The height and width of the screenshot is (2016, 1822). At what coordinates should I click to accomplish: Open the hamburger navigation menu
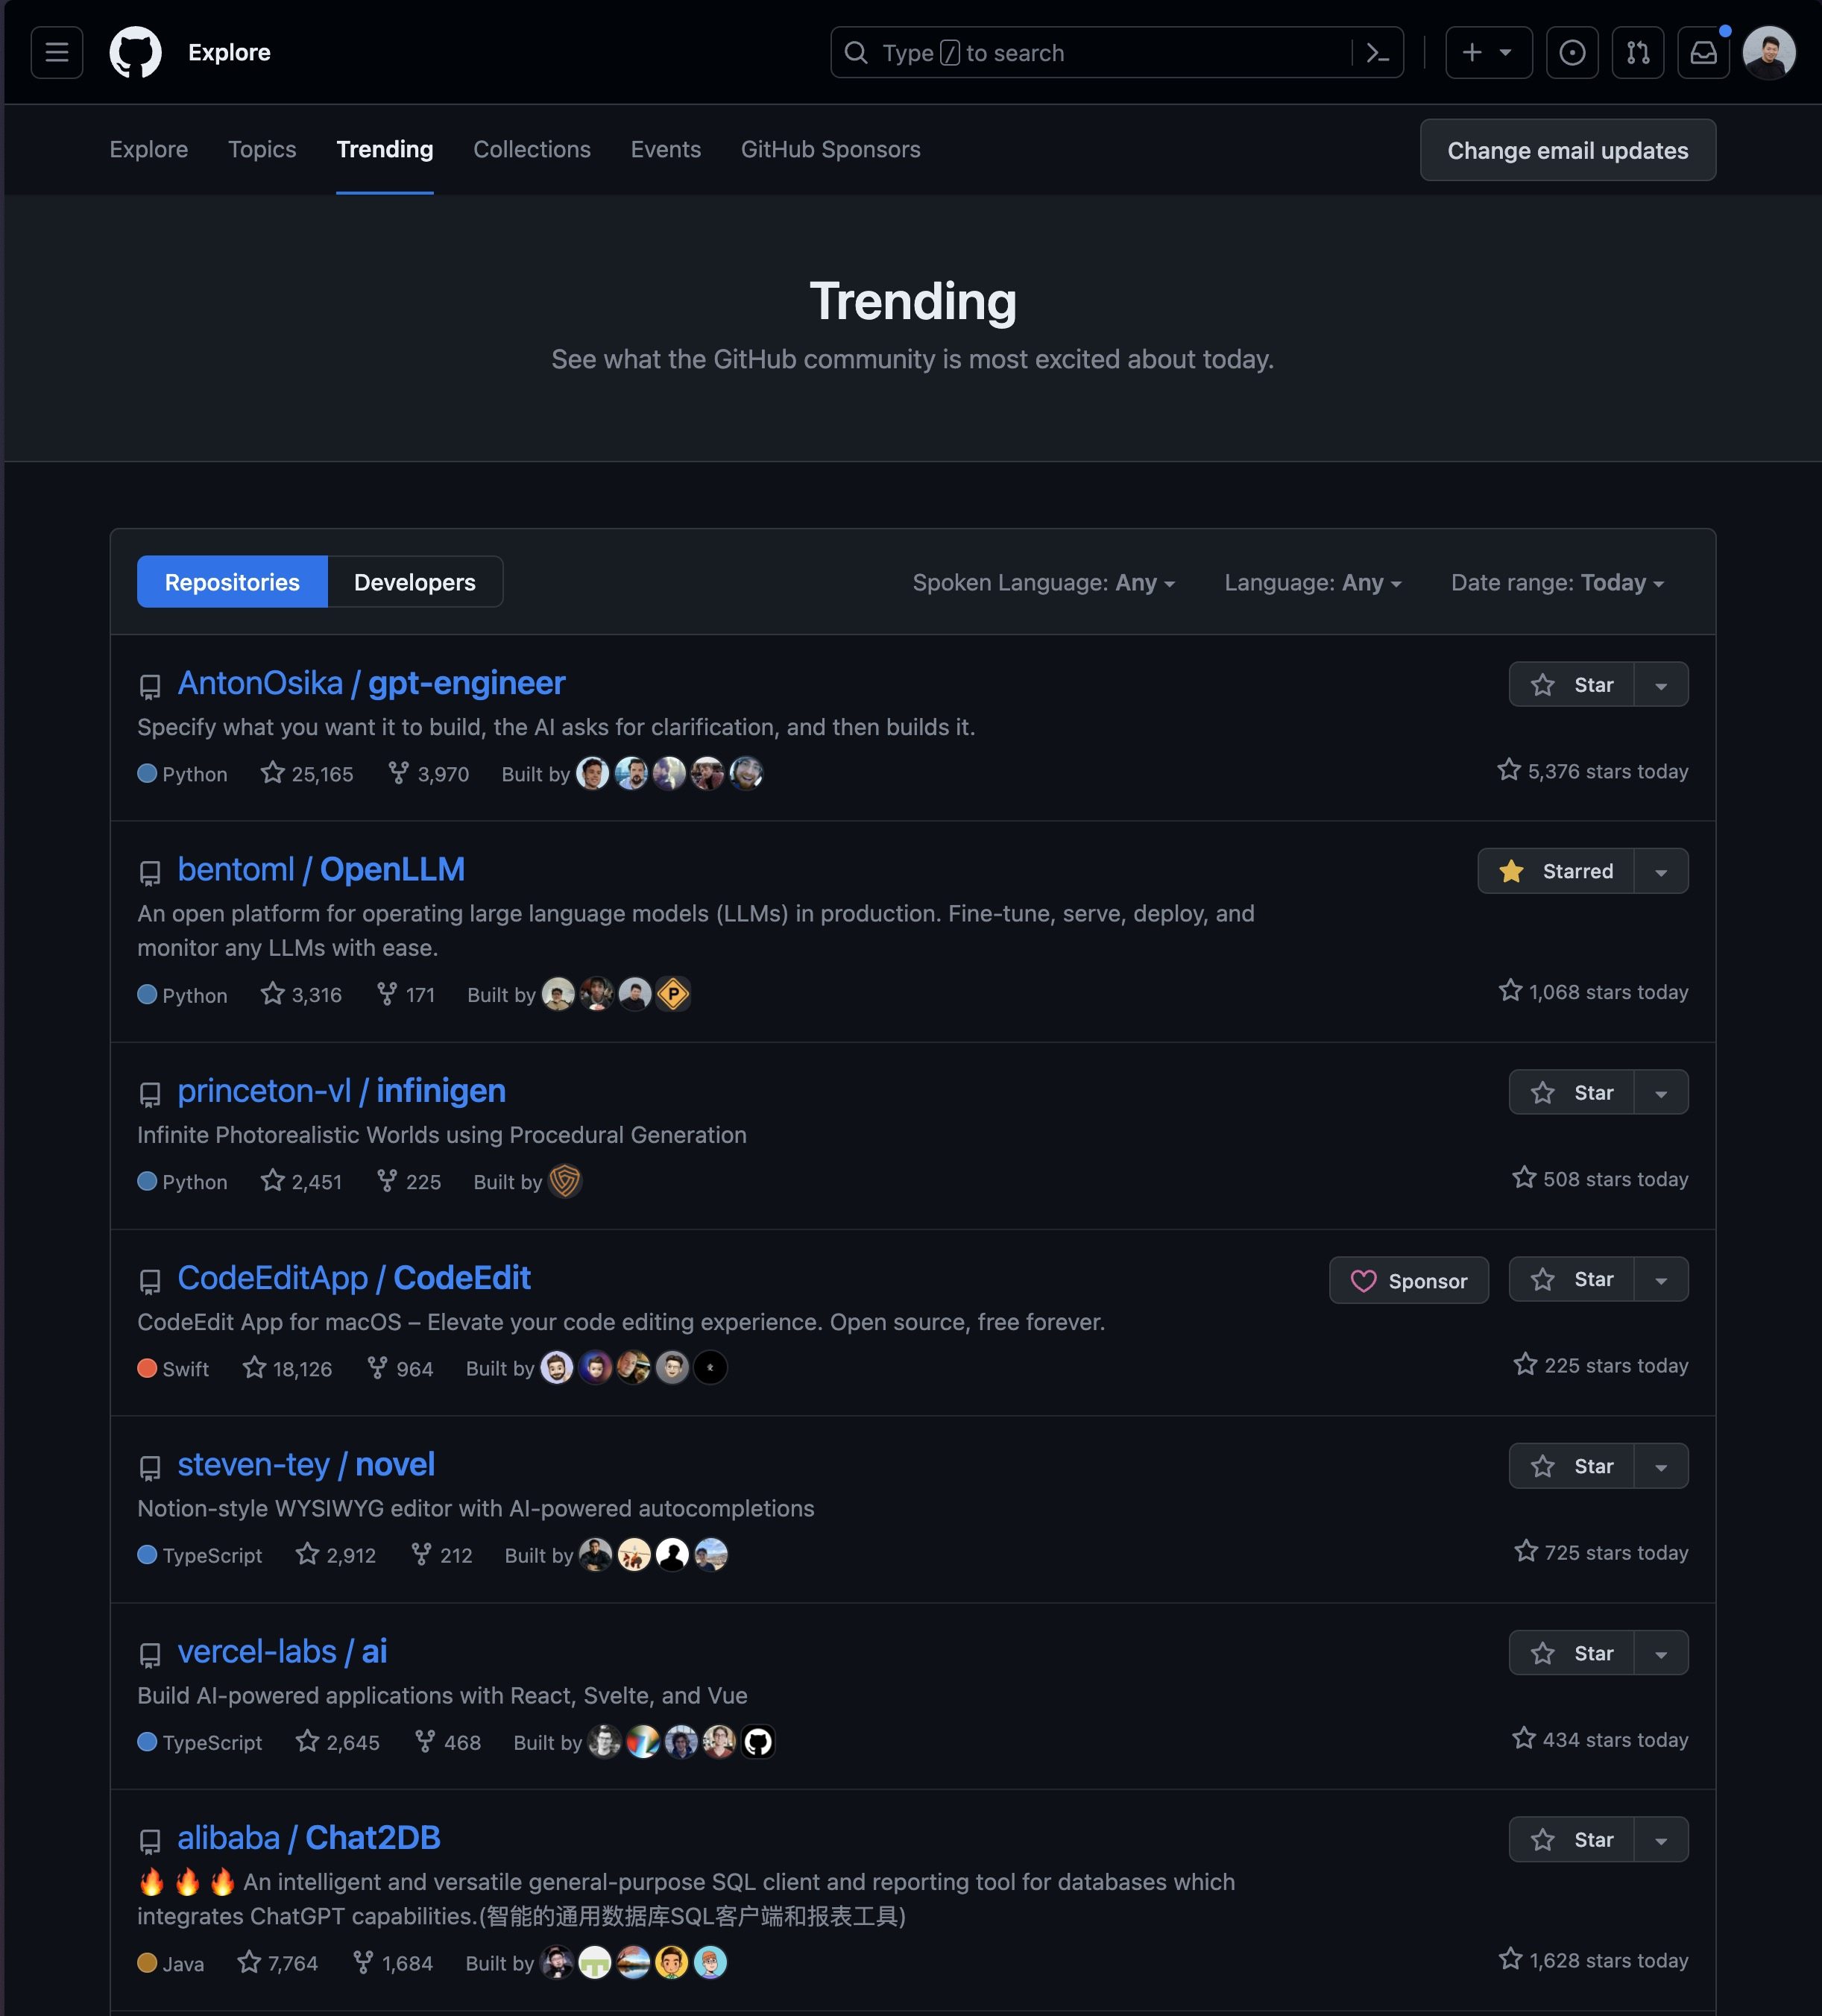click(57, 52)
